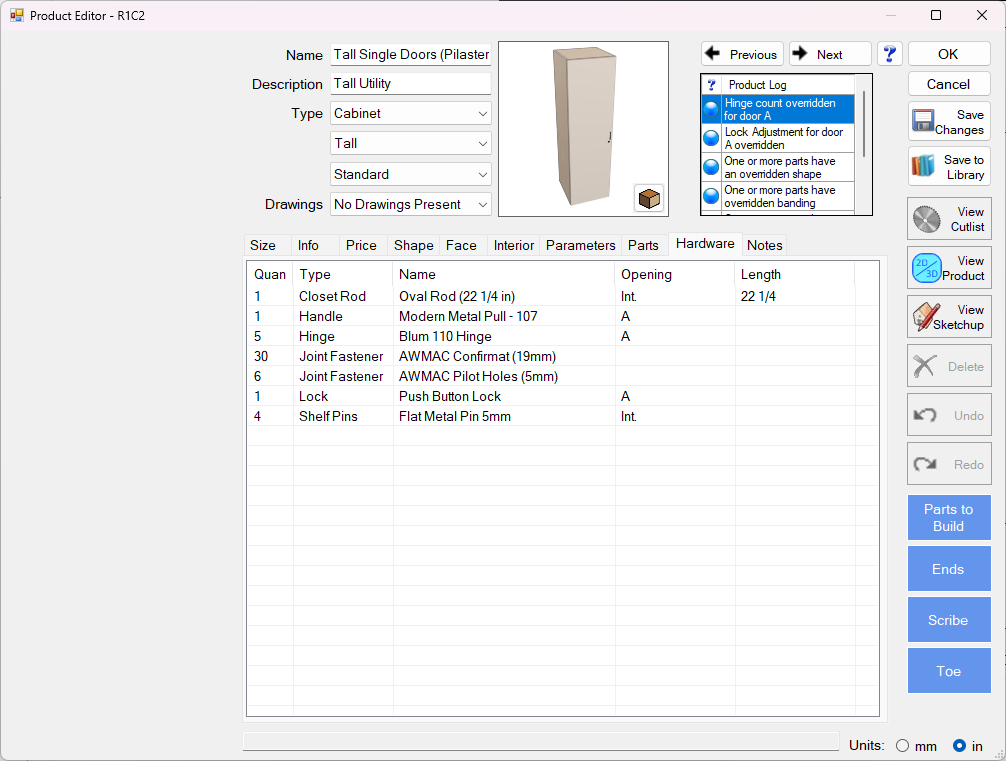Click the Save Changes floppy disk button
Viewport: 1006px width, 761px height.
coord(948,122)
